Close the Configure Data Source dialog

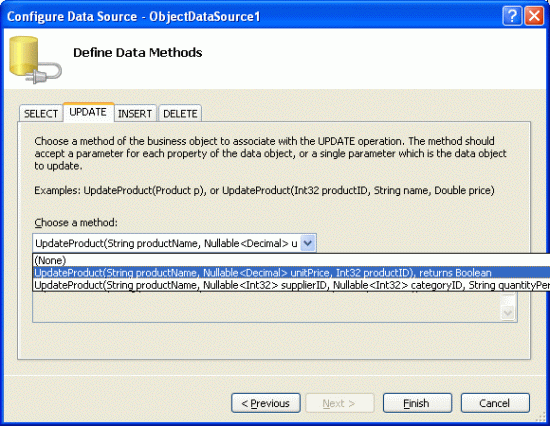click(534, 16)
